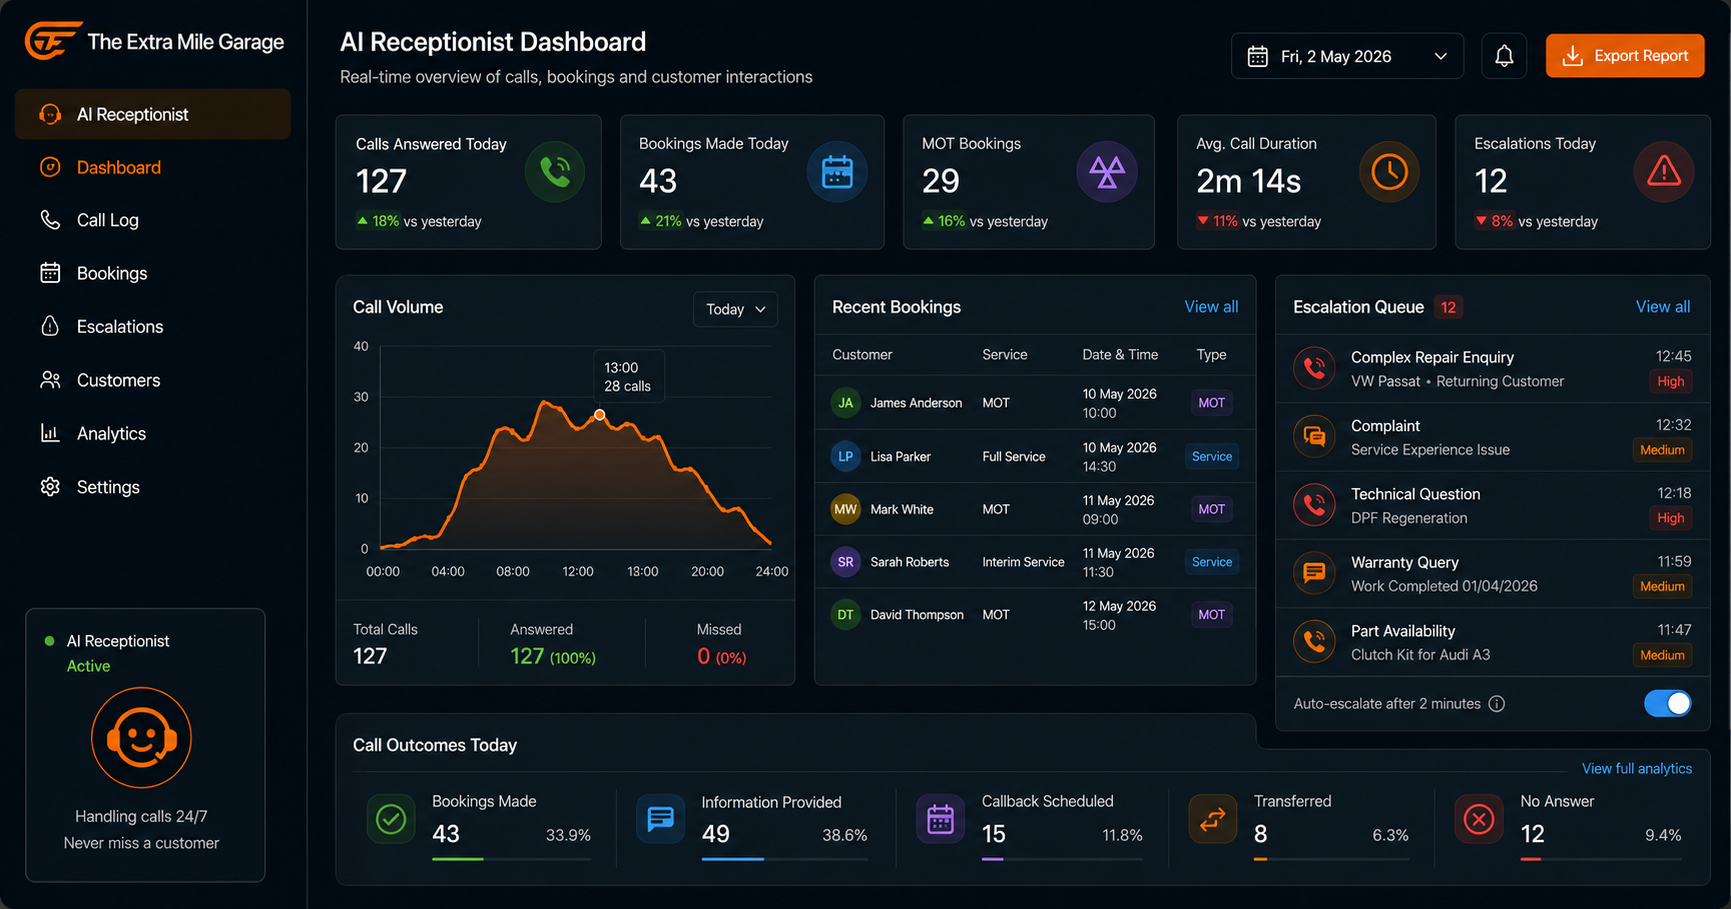Click View all in Recent Bookings
This screenshot has width=1731, height=909.
pos(1211,307)
